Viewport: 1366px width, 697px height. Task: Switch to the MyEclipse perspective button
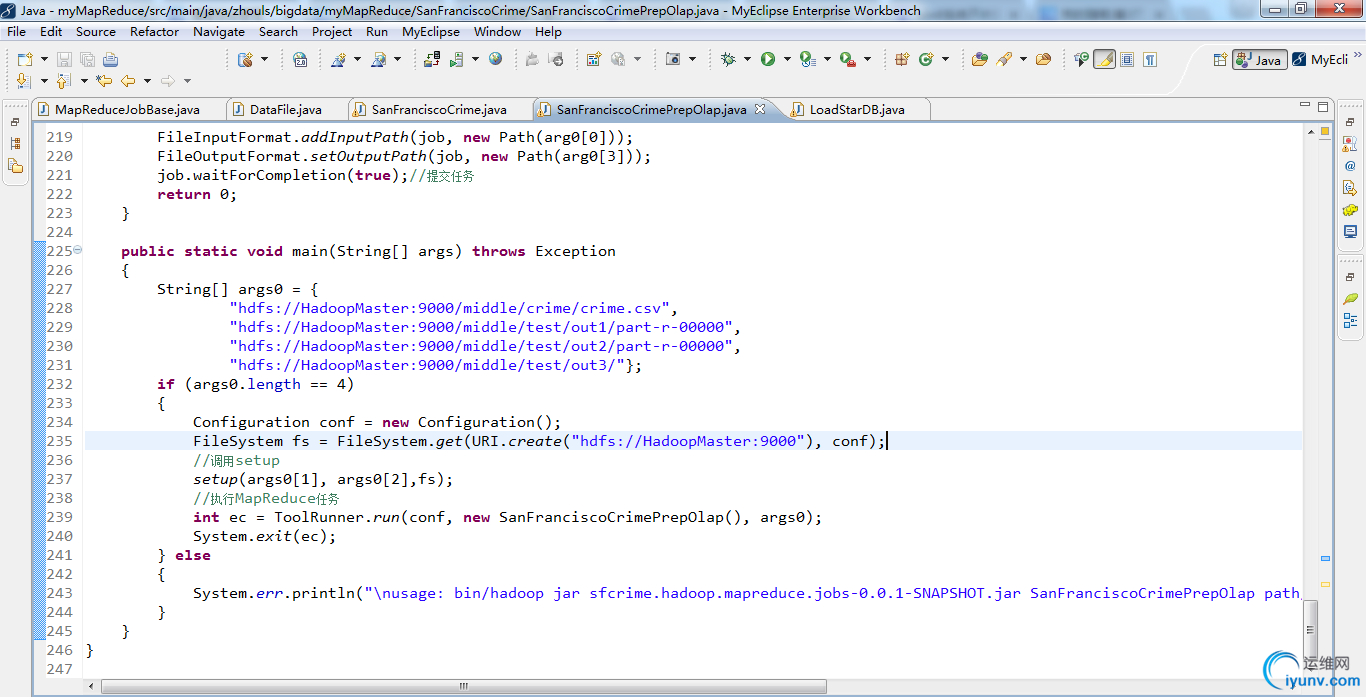pos(1320,60)
